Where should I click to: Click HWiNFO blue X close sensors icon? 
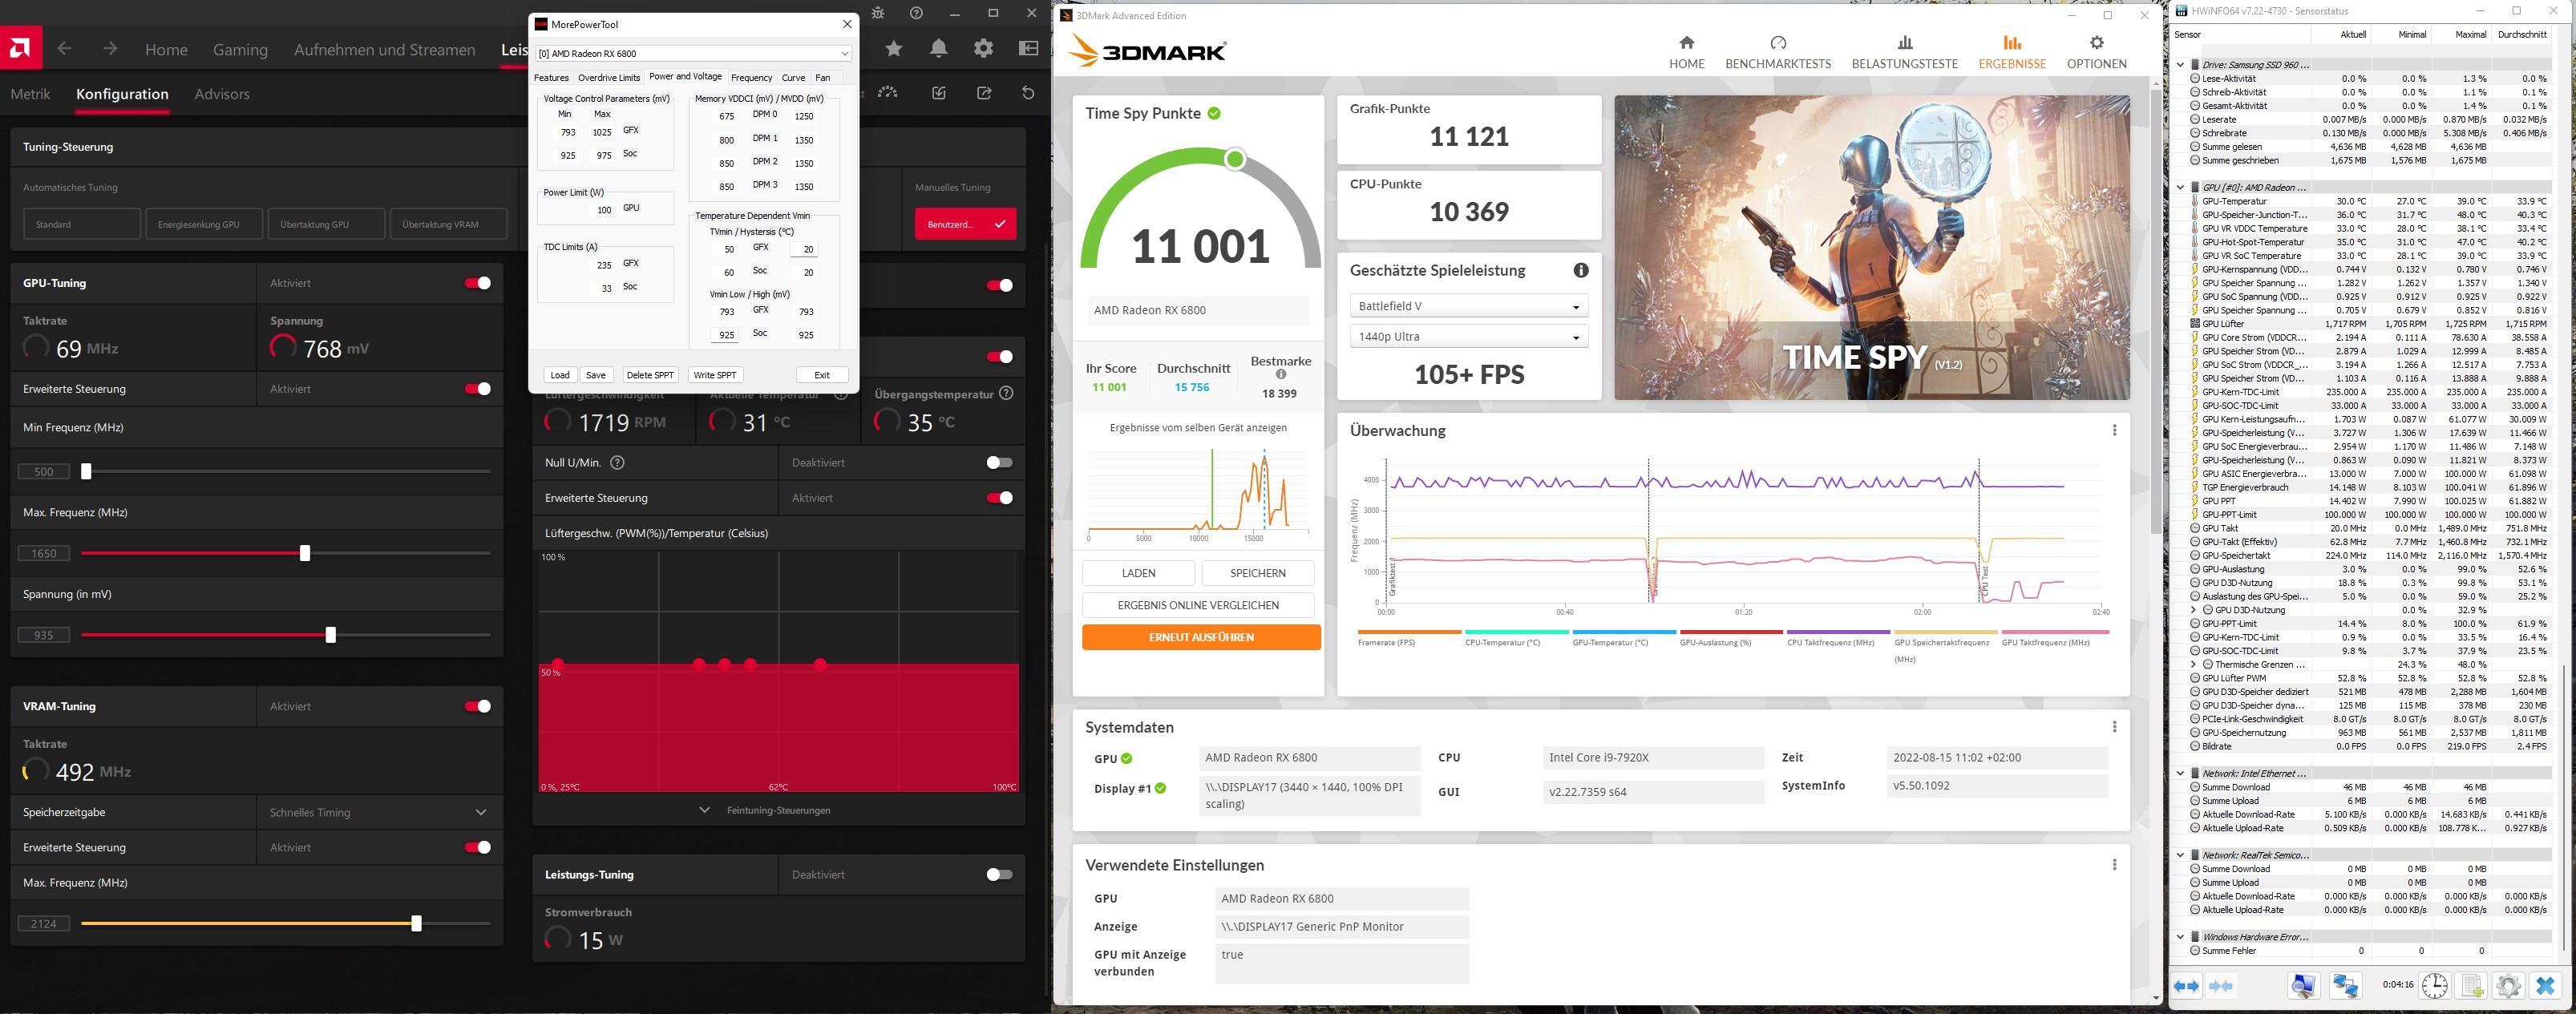2546,986
